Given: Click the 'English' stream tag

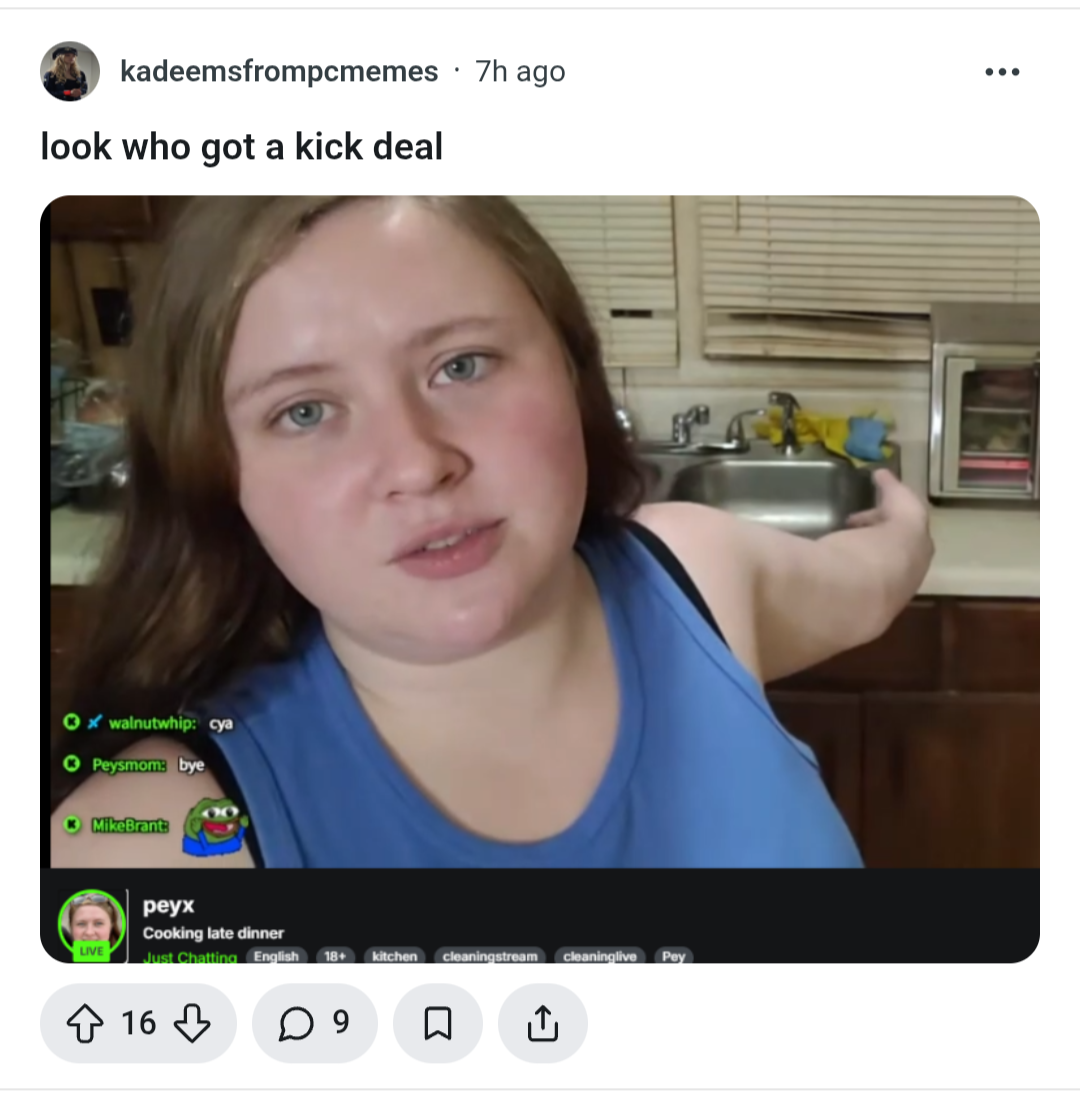Looking at the screenshot, I should tap(276, 956).
